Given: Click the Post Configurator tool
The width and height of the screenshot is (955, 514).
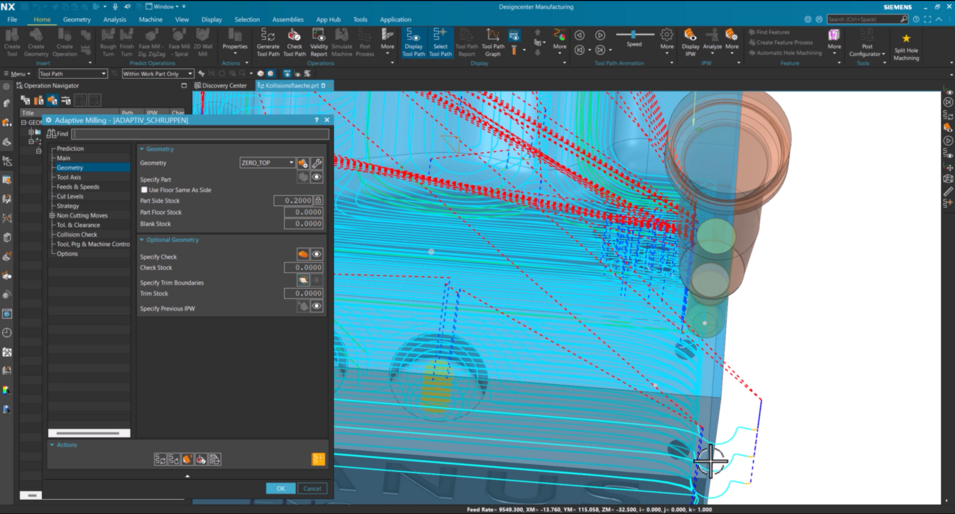Looking at the screenshot, I should pyautogui.click(x=867, y=42).
